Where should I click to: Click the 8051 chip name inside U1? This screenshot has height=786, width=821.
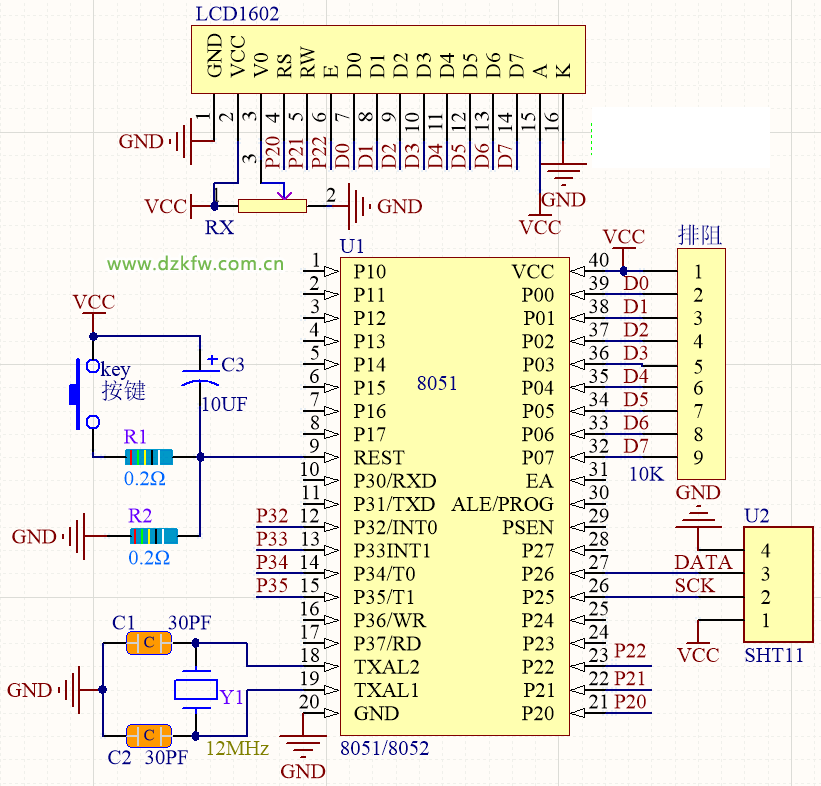437,383
